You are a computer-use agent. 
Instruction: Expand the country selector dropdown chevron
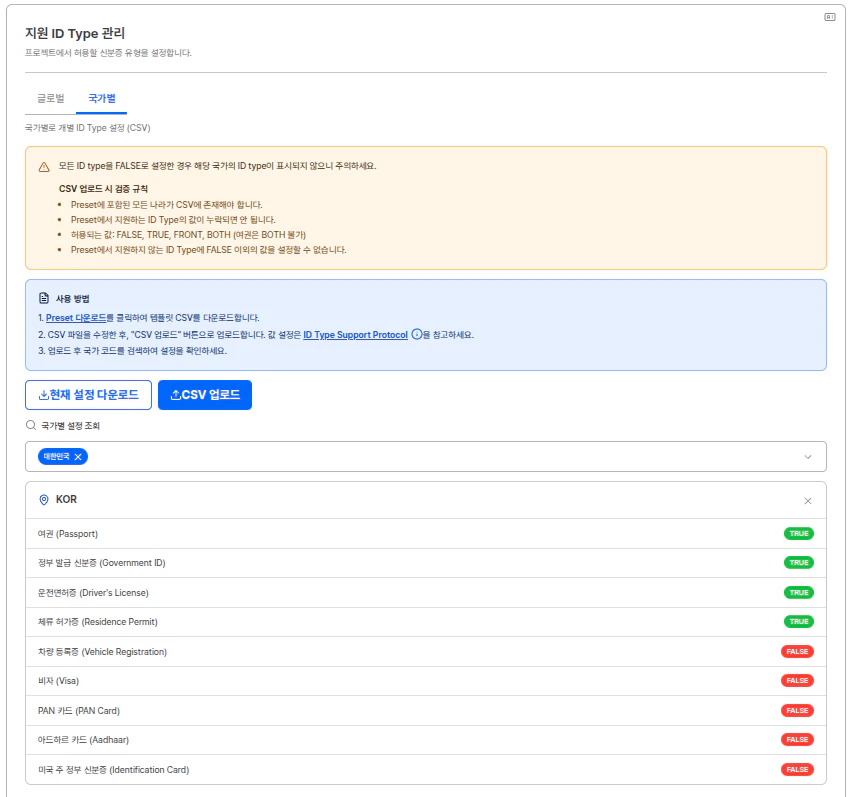[808, 457]
